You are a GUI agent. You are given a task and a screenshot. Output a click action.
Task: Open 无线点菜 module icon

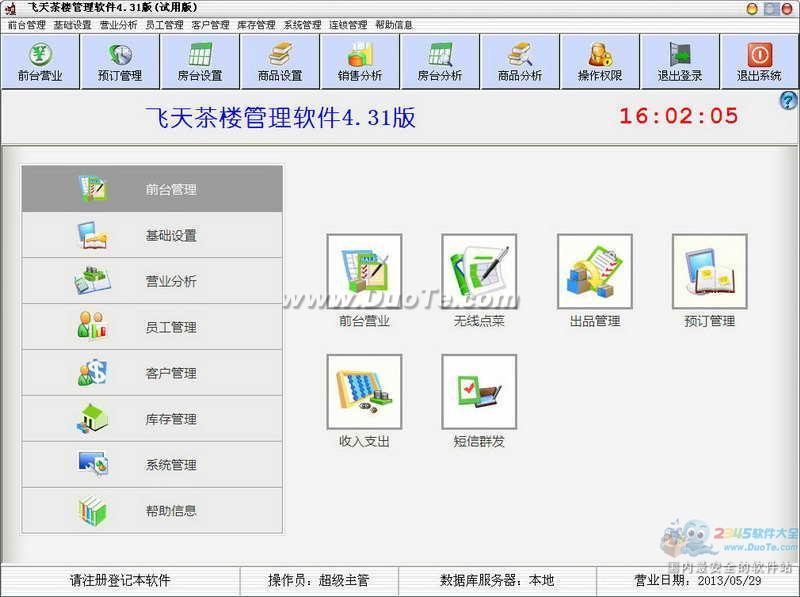tap(479, 271)
